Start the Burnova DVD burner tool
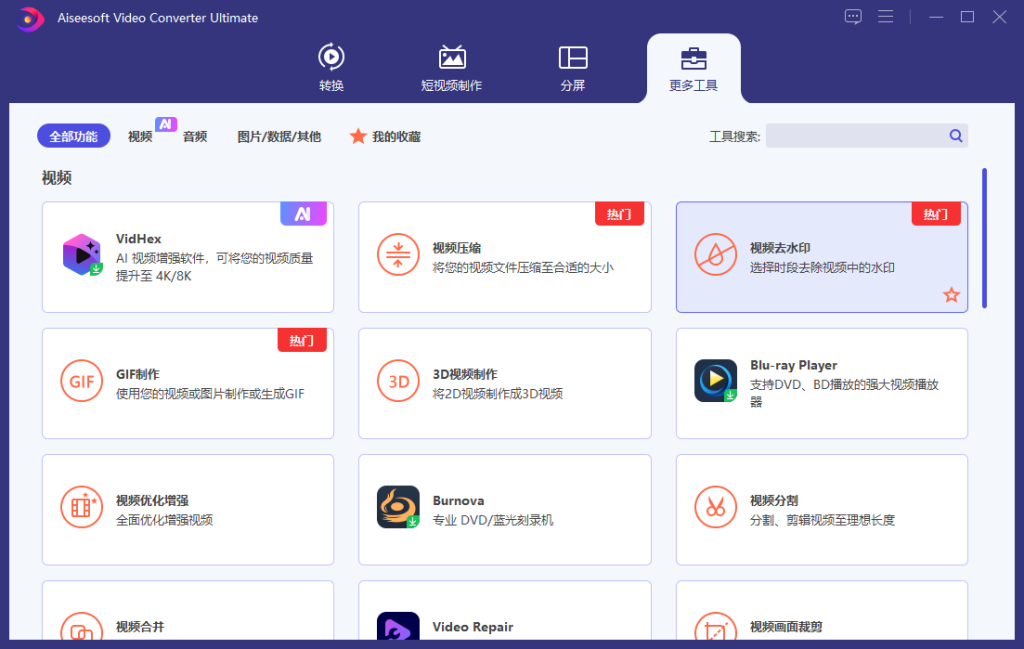 pos(504,509)
